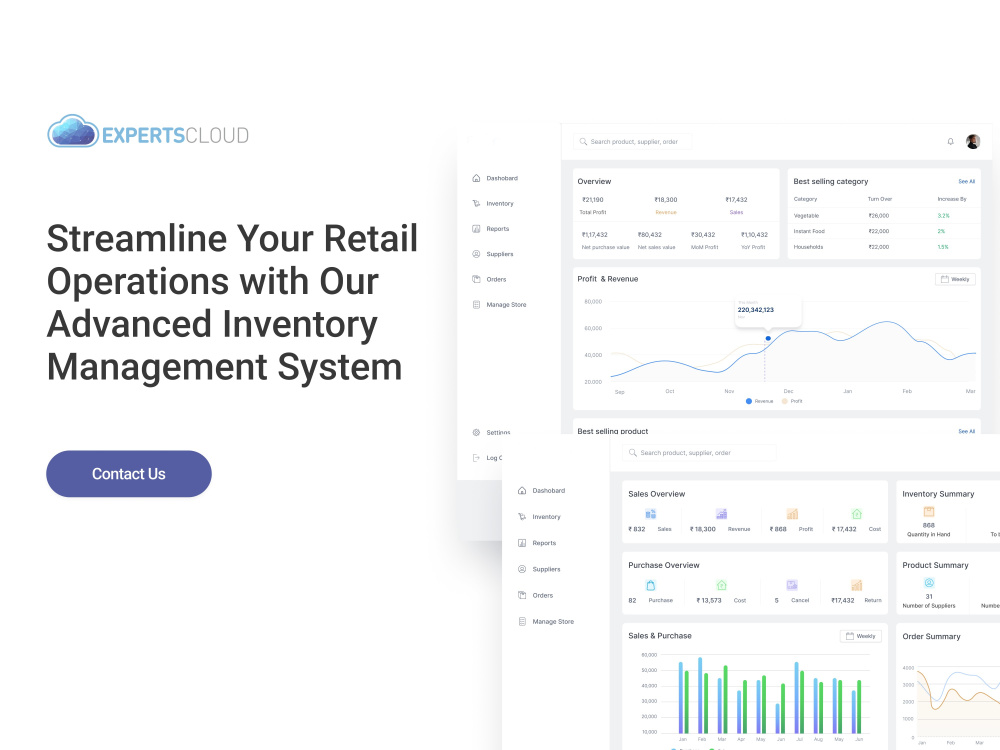The width and height of the screenshot is (1000, 750).
Task: Click the Return icon in Purchase Overview
Action: click(x=857, y=585)
